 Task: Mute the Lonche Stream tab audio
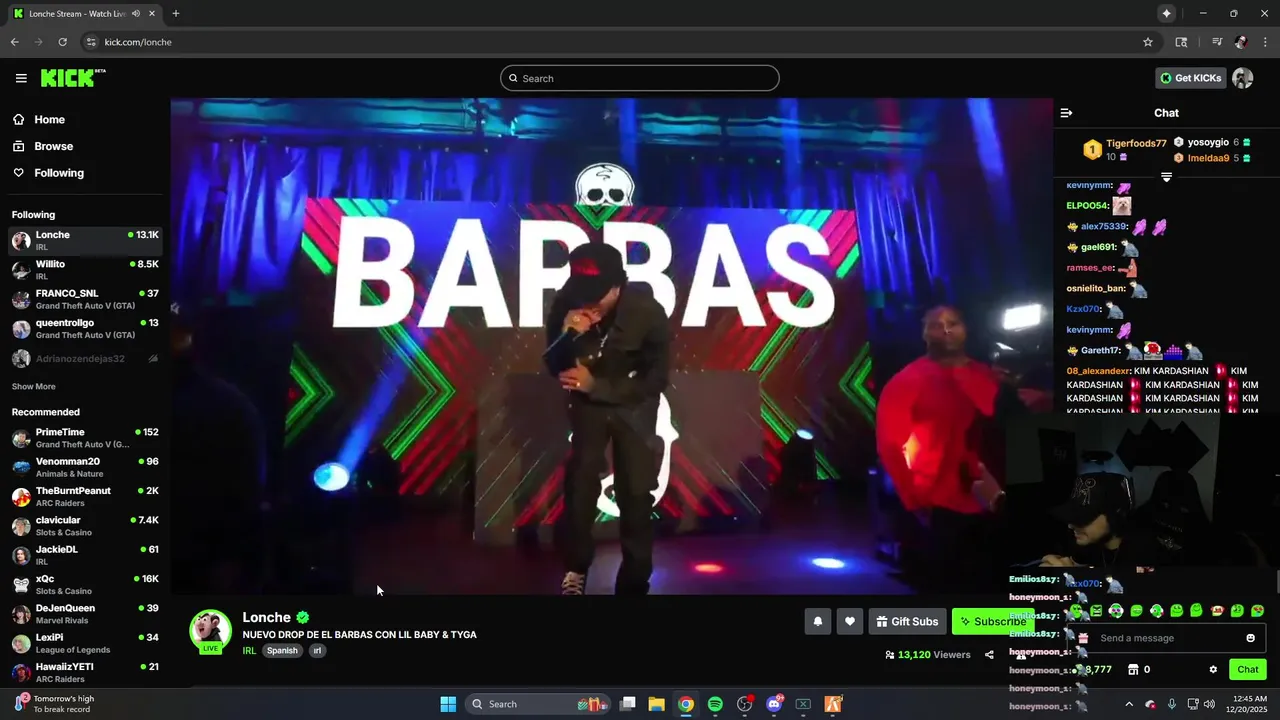click(136, 13)
